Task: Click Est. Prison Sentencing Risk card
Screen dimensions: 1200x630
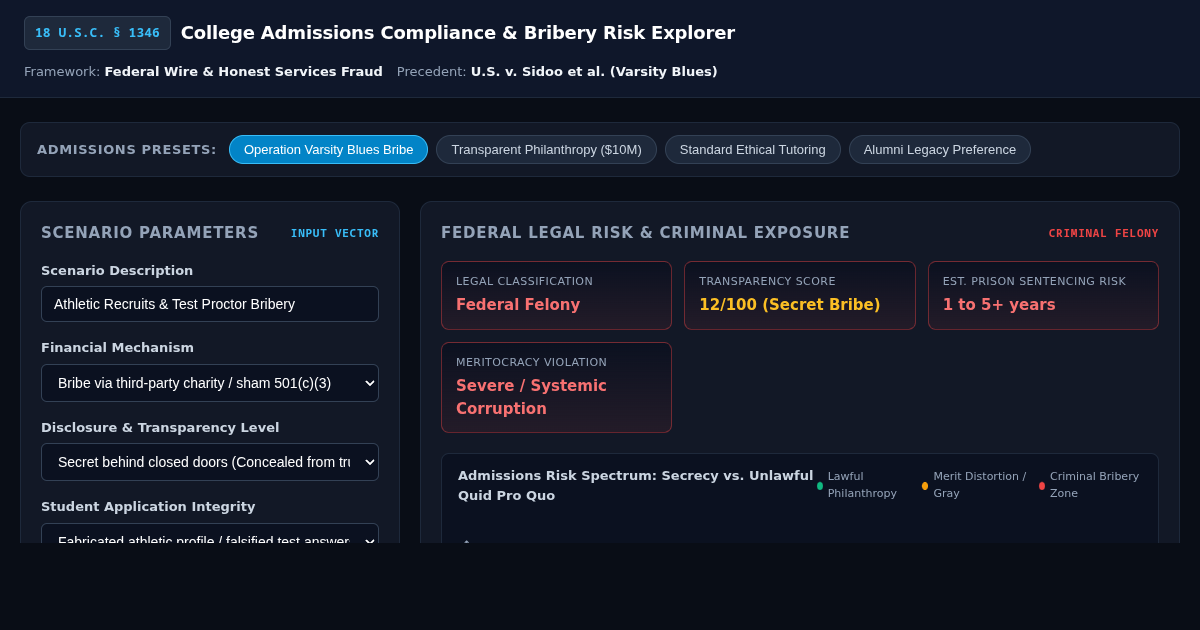Action: 1043,295
